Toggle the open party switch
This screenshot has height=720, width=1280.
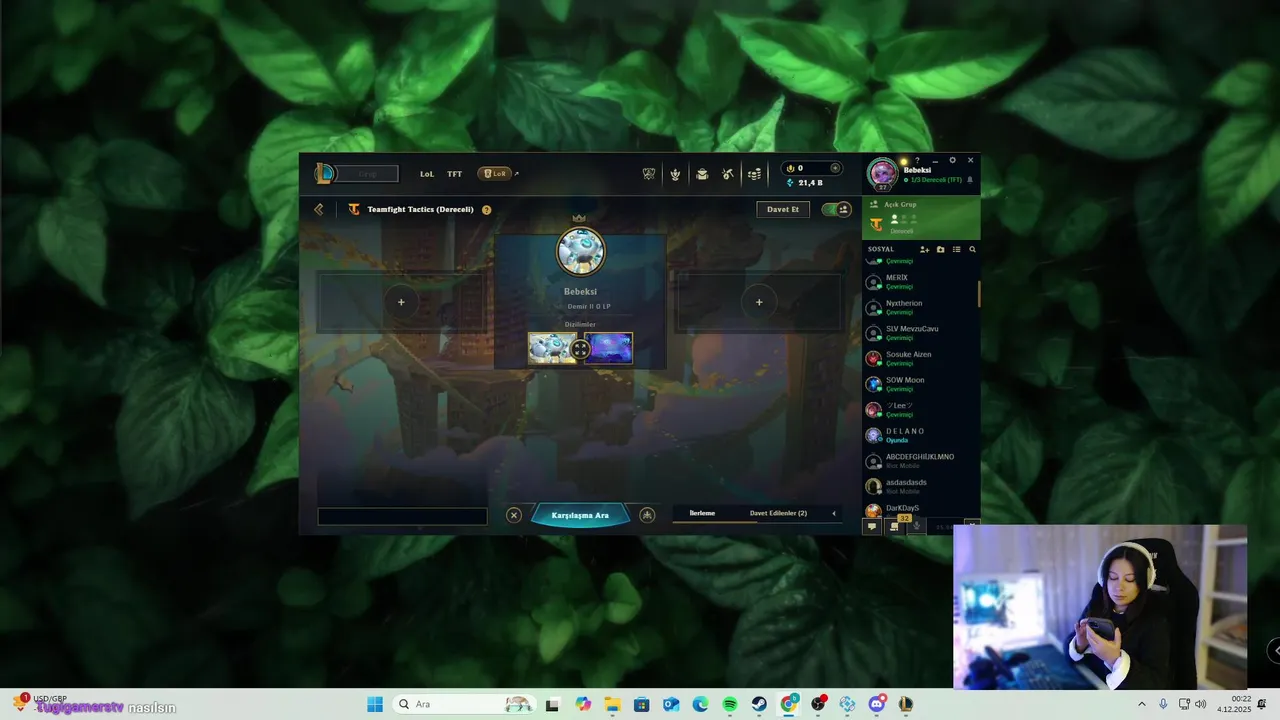(836, 209)
